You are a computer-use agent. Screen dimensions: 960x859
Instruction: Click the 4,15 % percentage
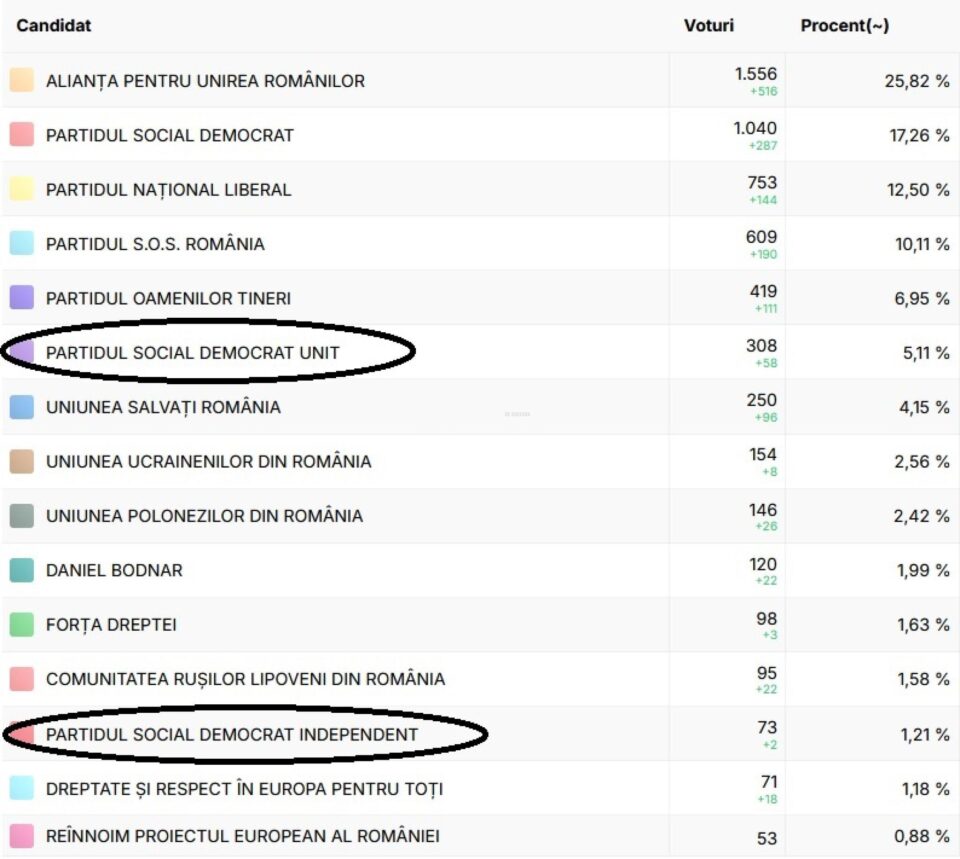(924, 408)
